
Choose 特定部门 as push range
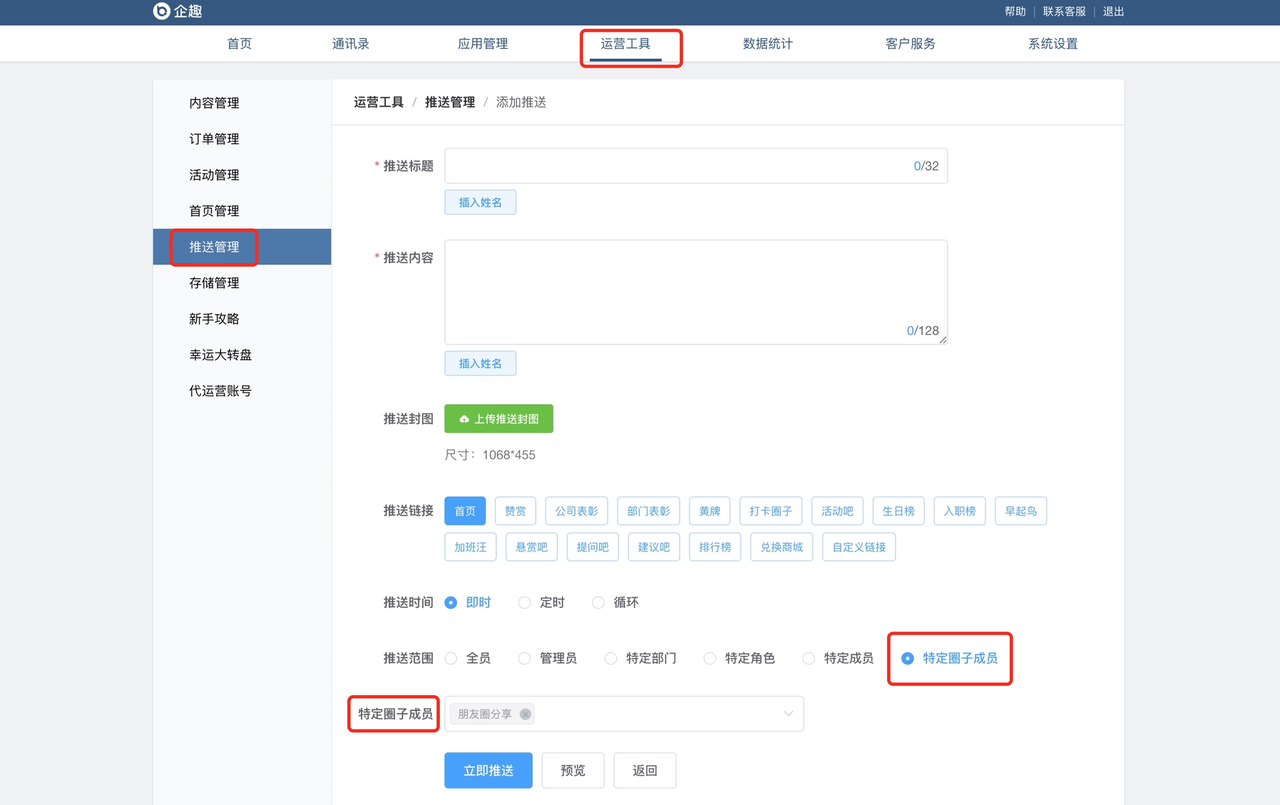(x=610, y=658)
